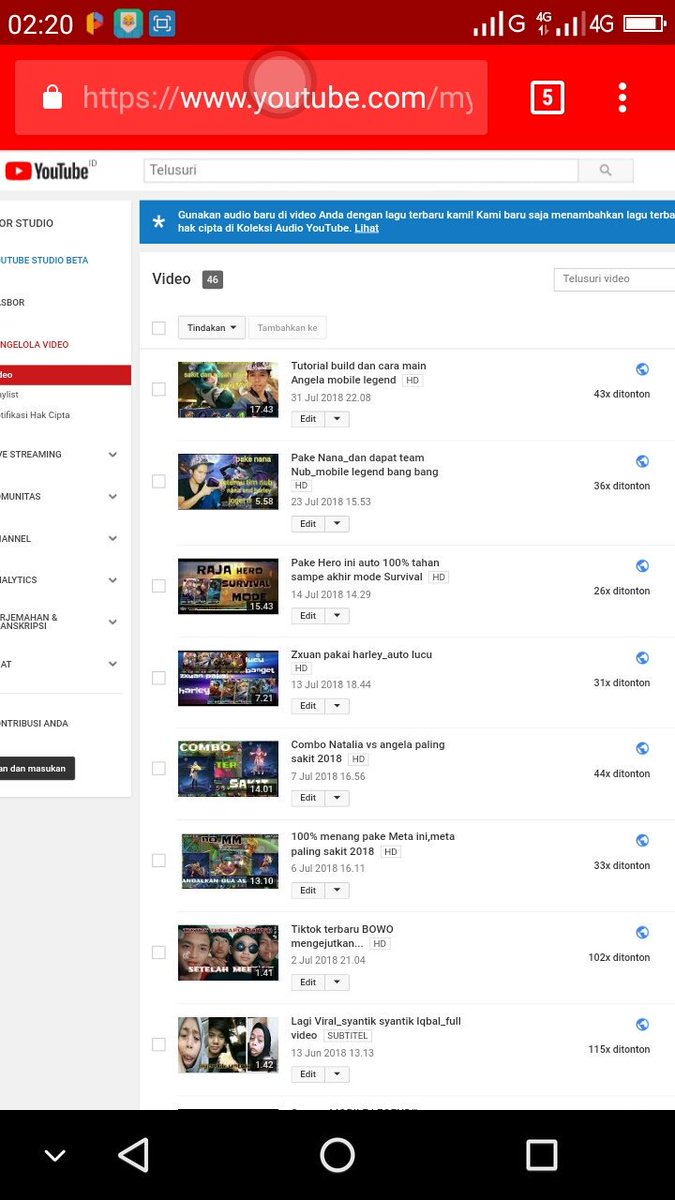Check the Lagi Viral syantik video box

coord(158,1044)
